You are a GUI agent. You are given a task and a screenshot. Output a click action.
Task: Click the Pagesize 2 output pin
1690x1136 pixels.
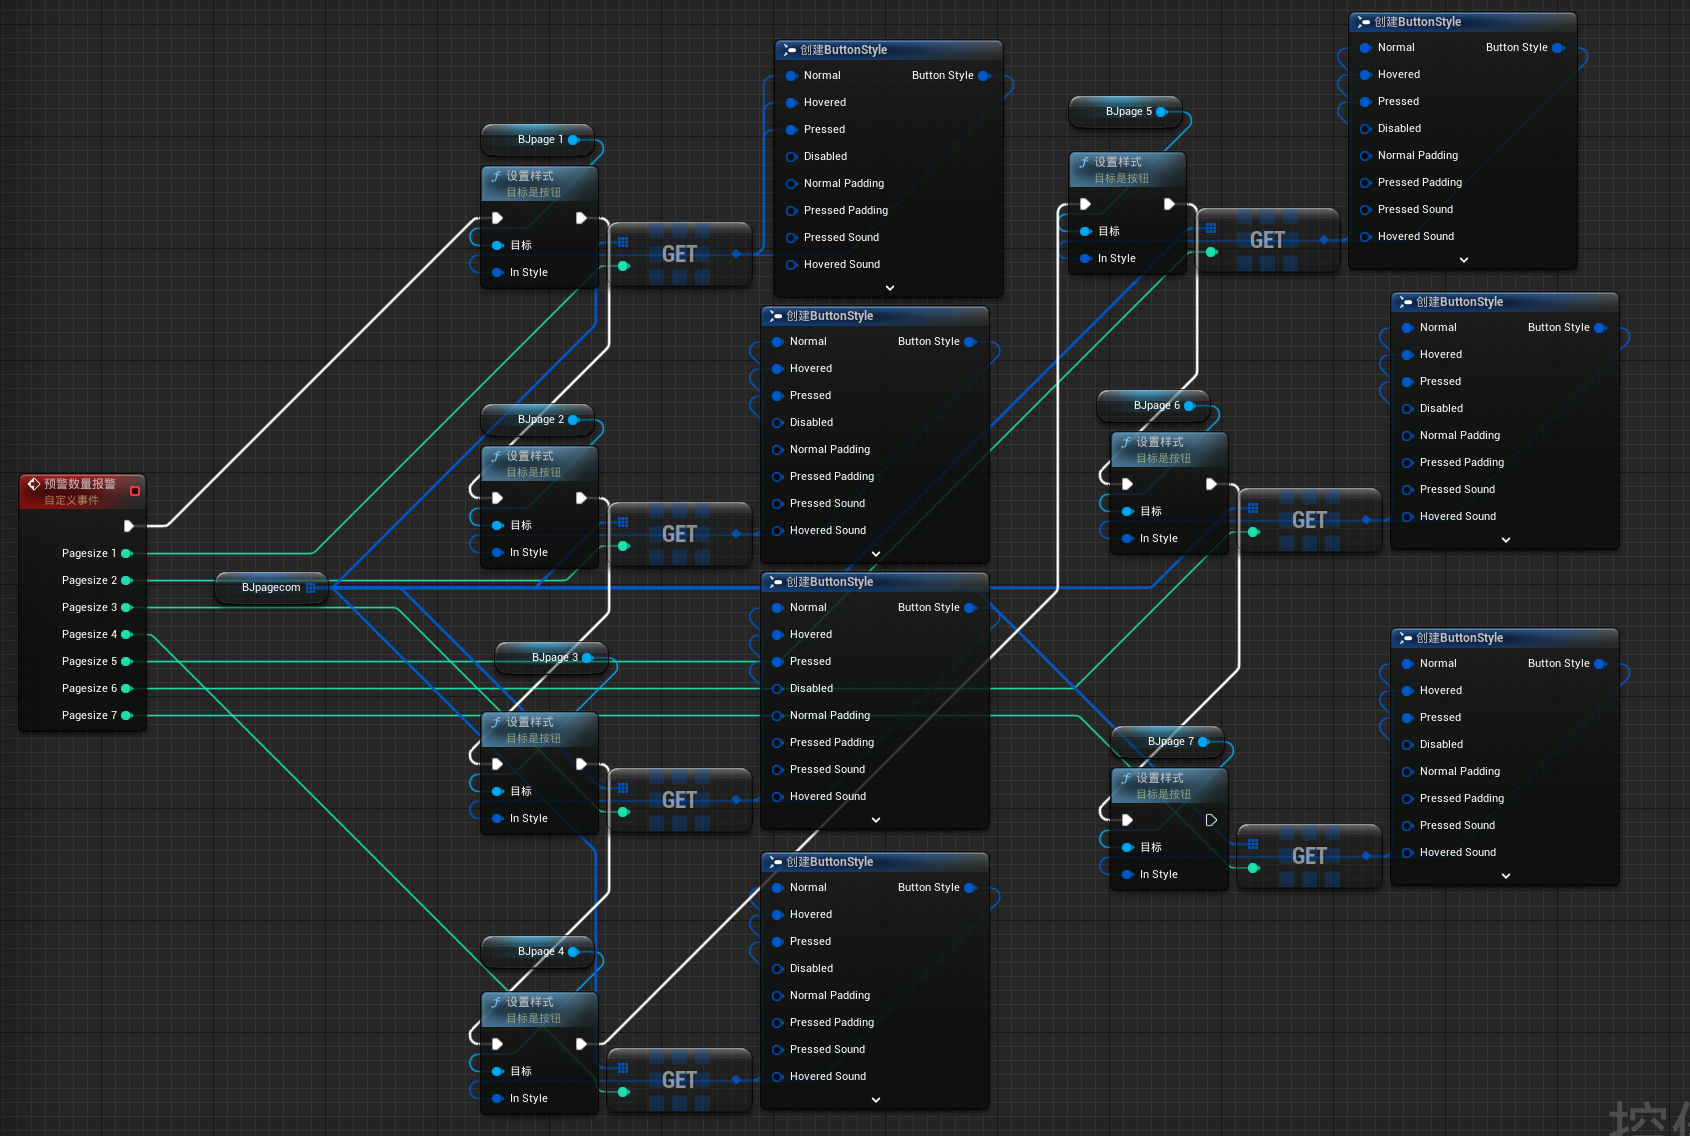(127, 580)
